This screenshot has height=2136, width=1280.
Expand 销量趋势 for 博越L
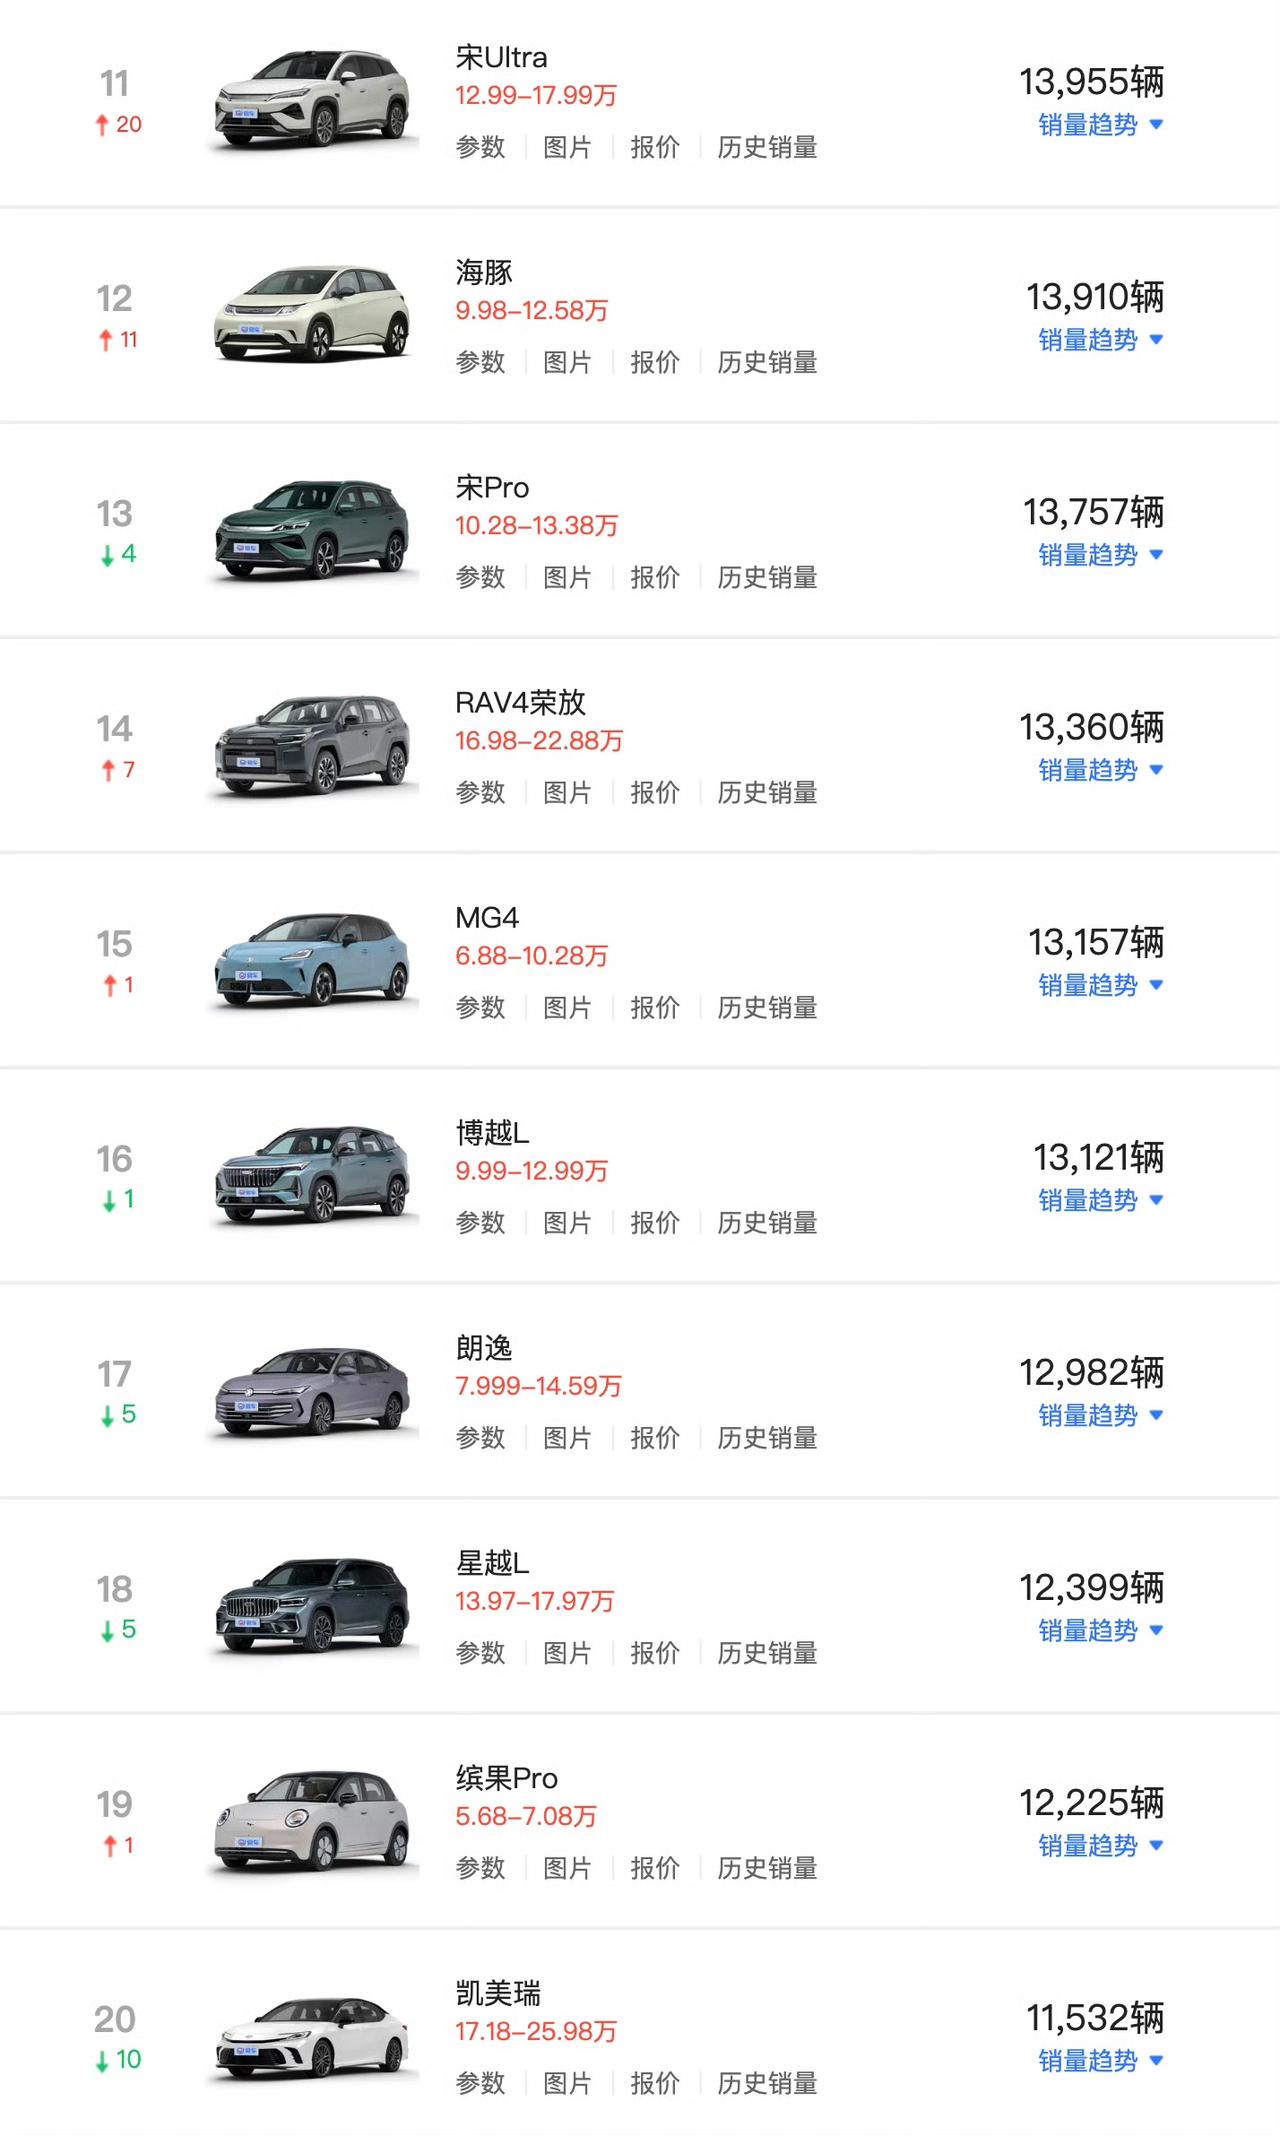pyautogui.click(x=1100, y=1200)
